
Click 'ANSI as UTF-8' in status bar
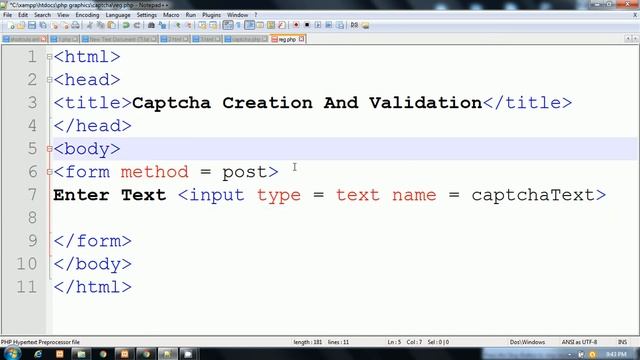(579, 342)
